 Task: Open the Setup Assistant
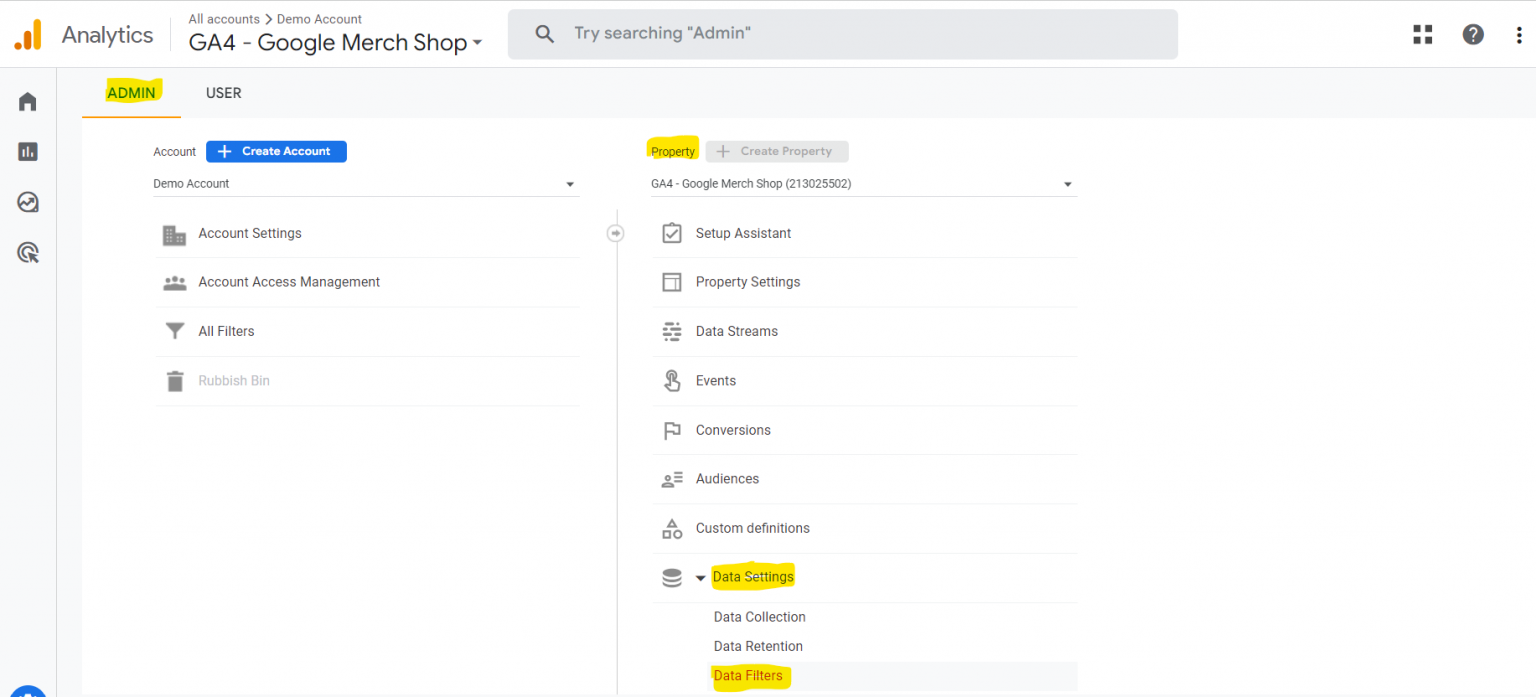tap(745, 232)
